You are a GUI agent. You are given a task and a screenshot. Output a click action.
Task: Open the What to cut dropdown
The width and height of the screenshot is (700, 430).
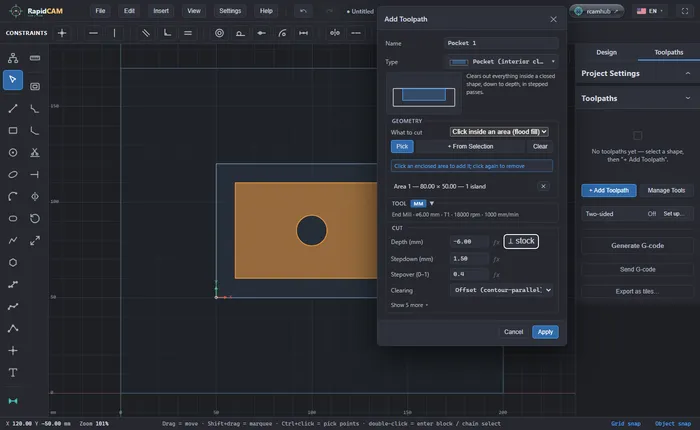[x=499, y=132]
